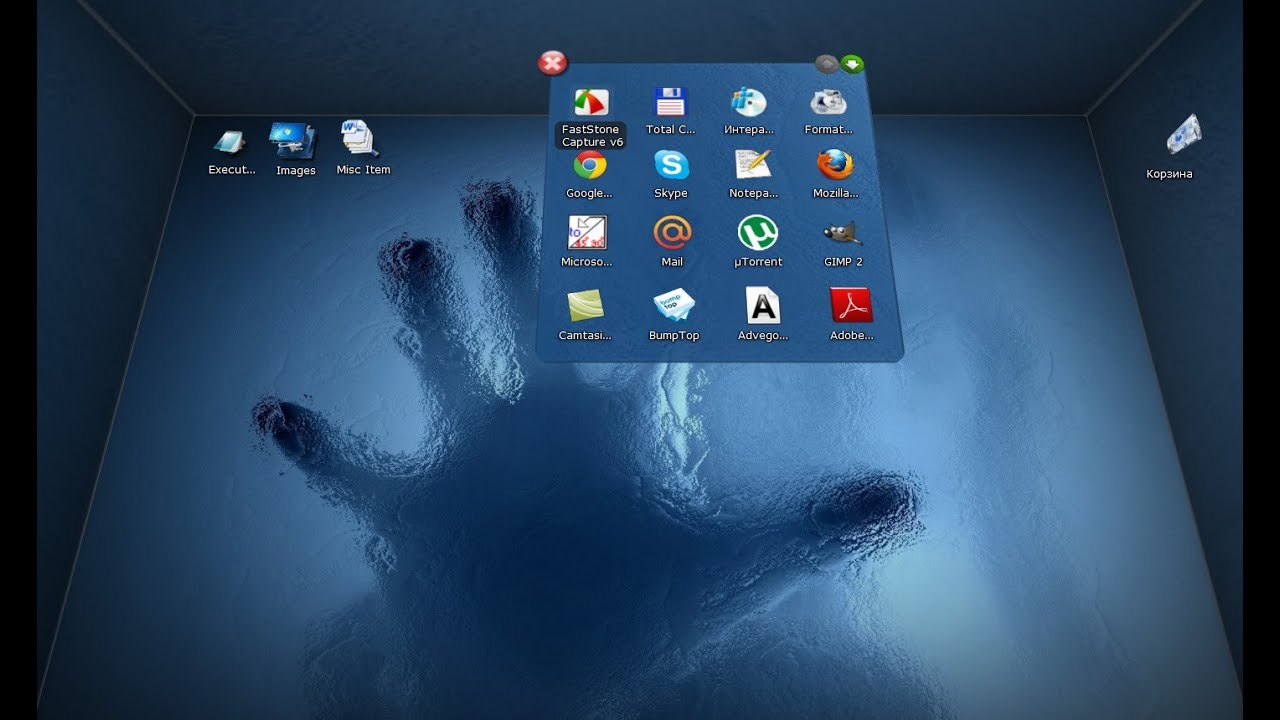This screenshot has width=1280, height=720.
Task: Click the BumpTop text label
Action: 674,336
